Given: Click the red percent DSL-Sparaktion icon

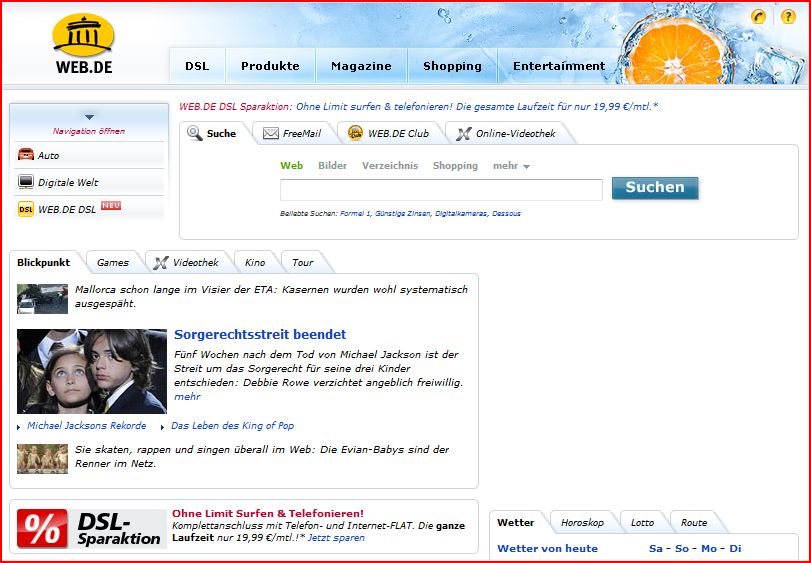Looking at the screenshot, I should tap(42, 528).
